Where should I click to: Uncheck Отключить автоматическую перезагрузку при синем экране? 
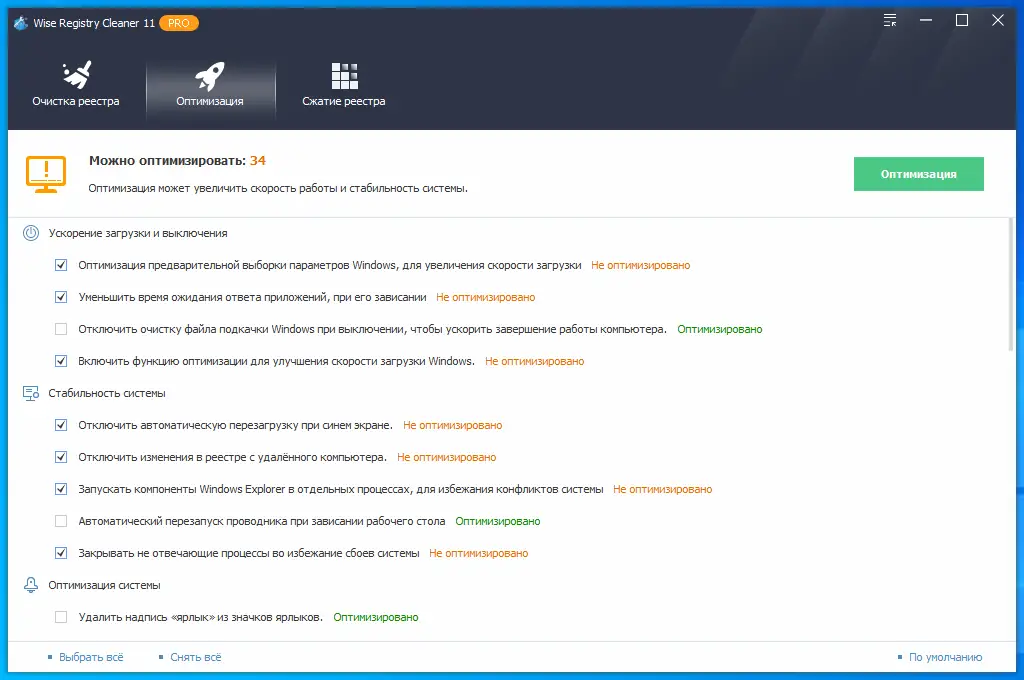click(x=61, y=425)
